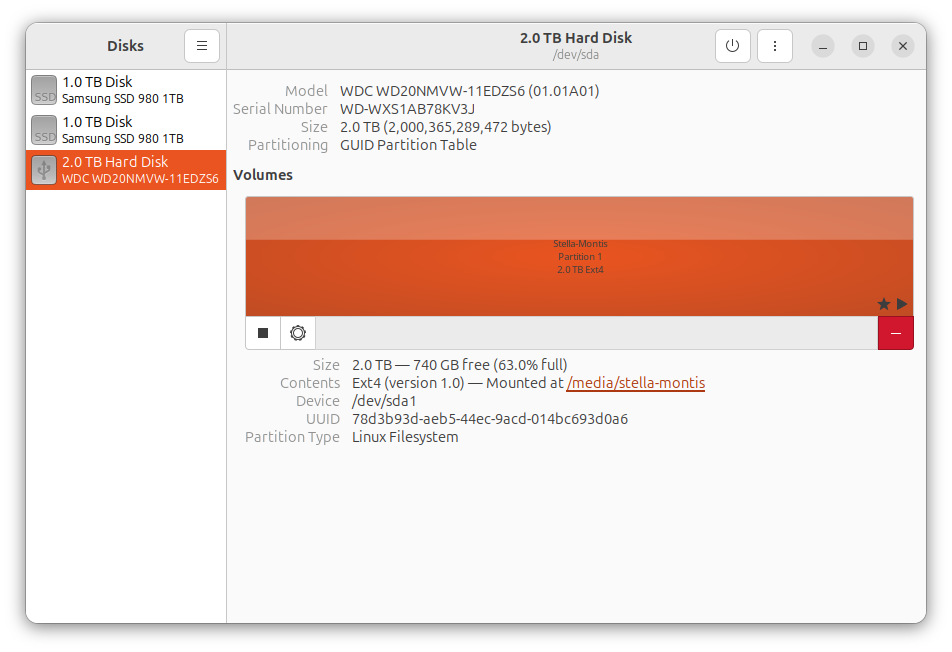Minimize the Disks window

(x=823, y=46)
